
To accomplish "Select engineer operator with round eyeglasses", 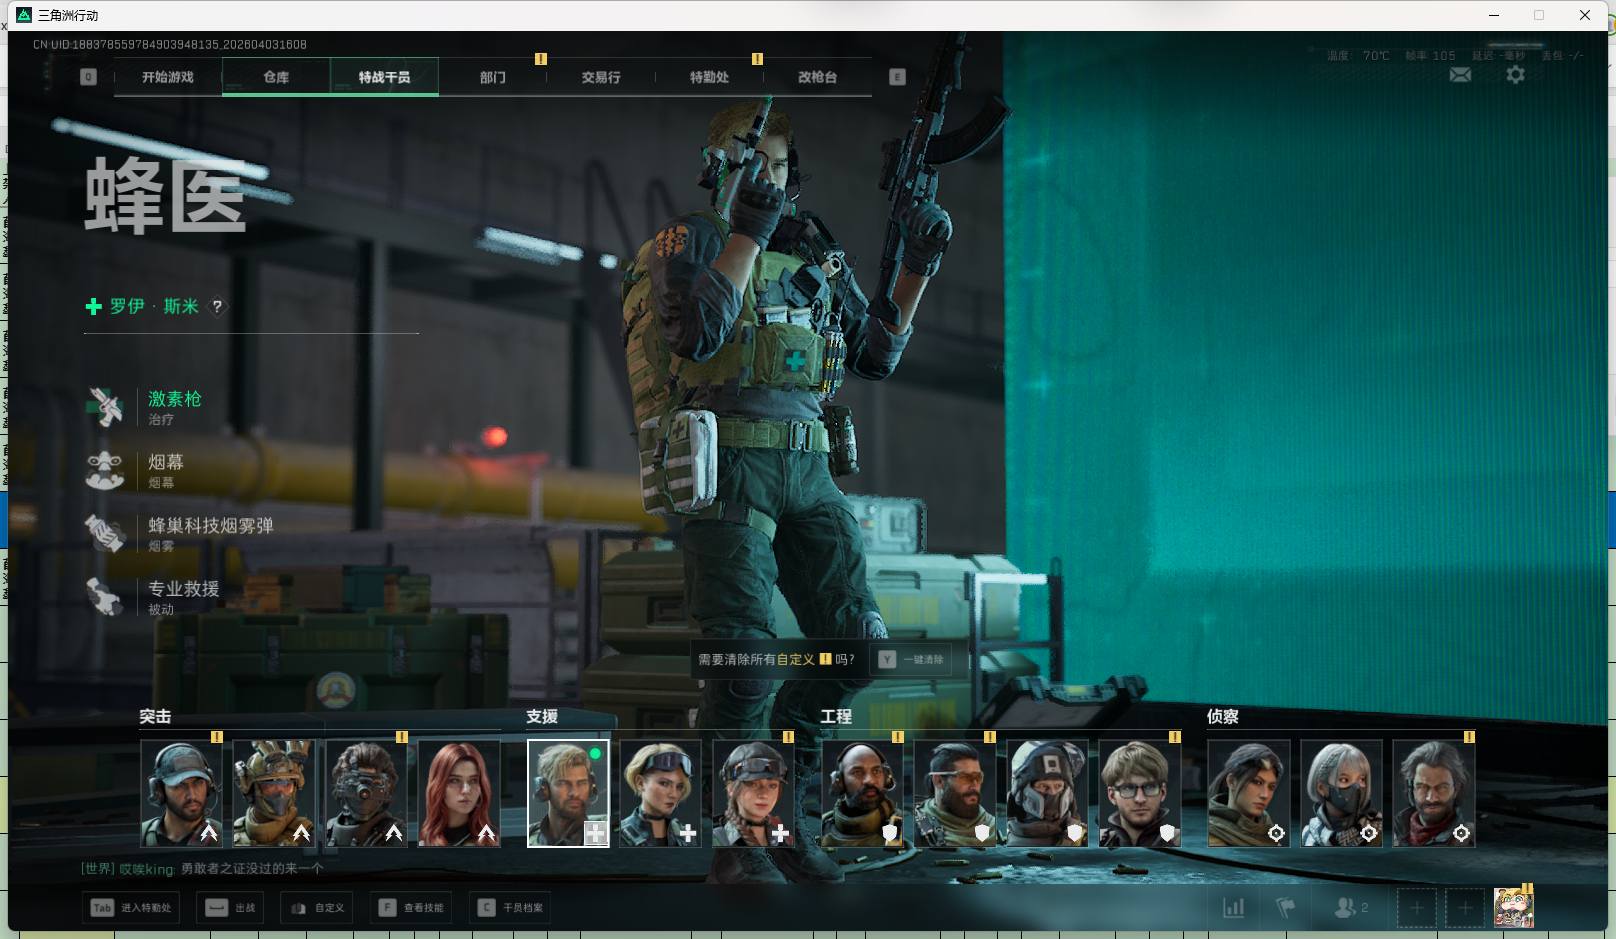I will point(1140,793).
